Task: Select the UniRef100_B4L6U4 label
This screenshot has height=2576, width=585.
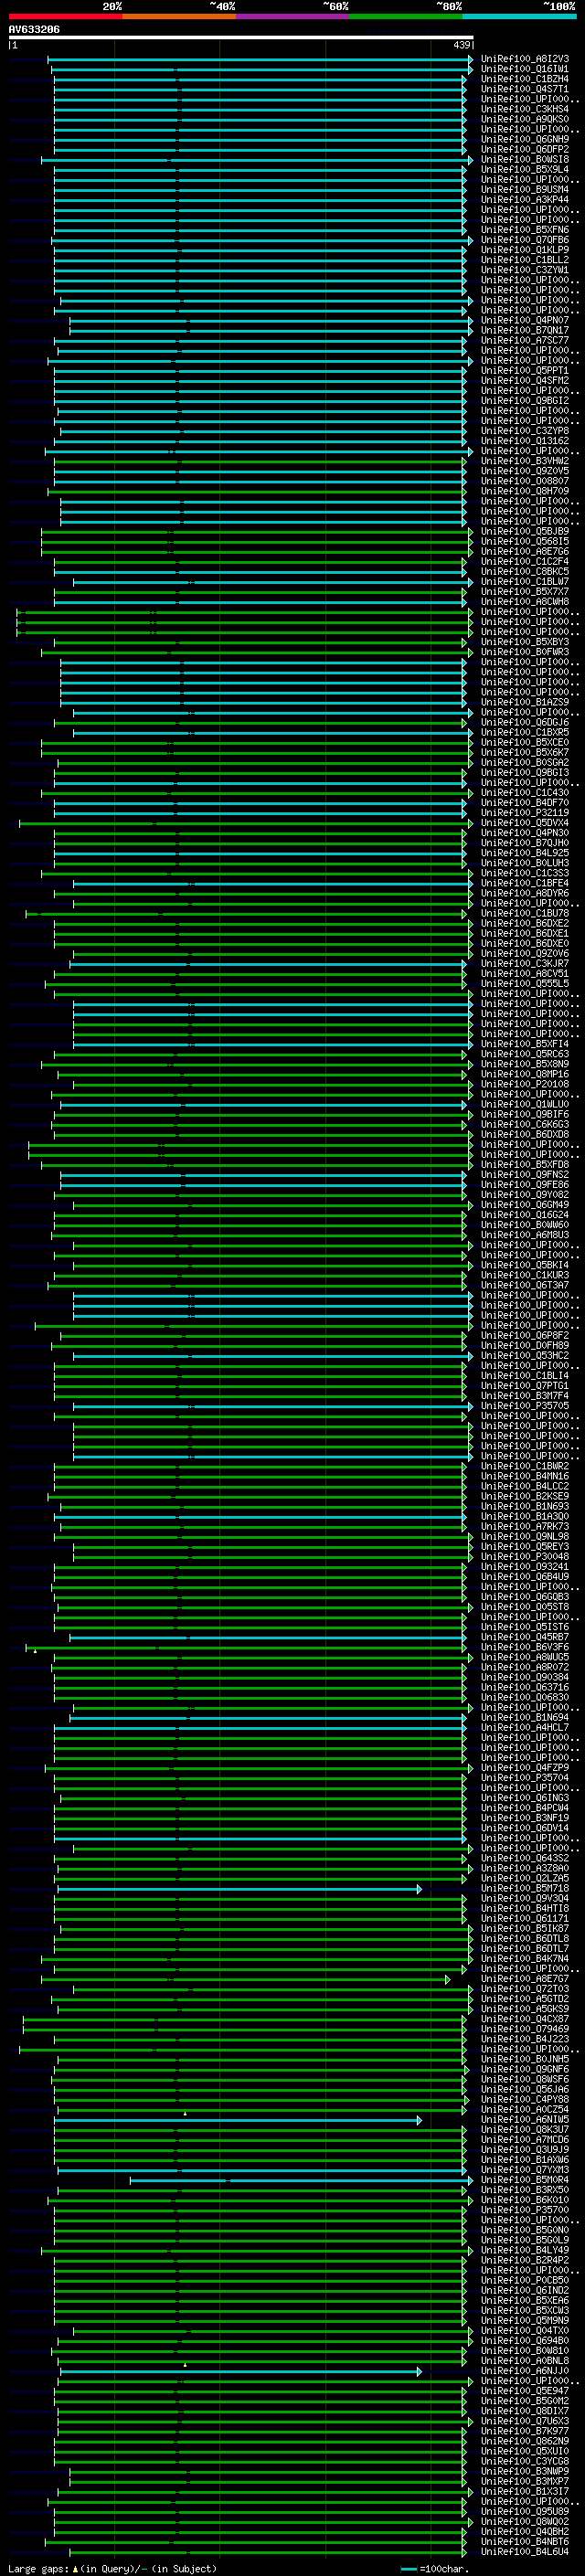Action: tap(524, 2551)
